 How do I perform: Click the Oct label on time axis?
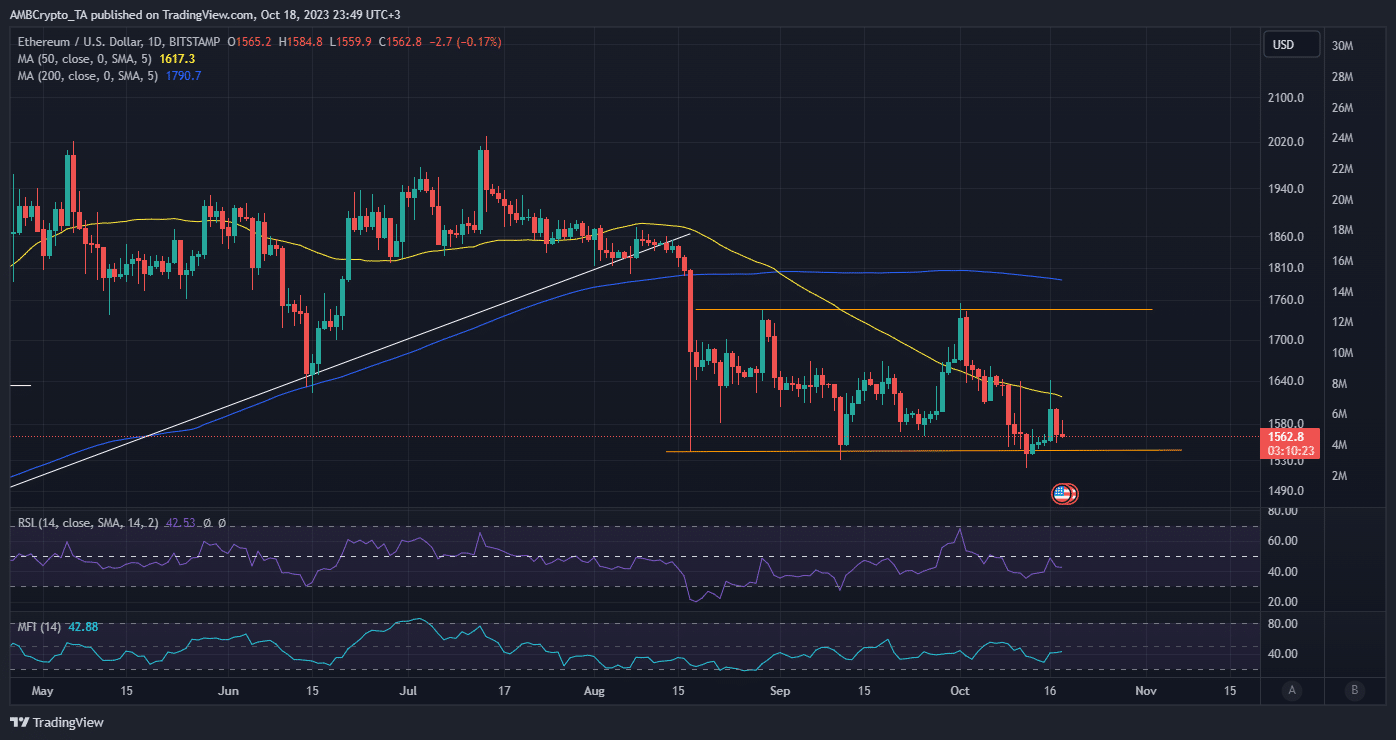point(960,690)
